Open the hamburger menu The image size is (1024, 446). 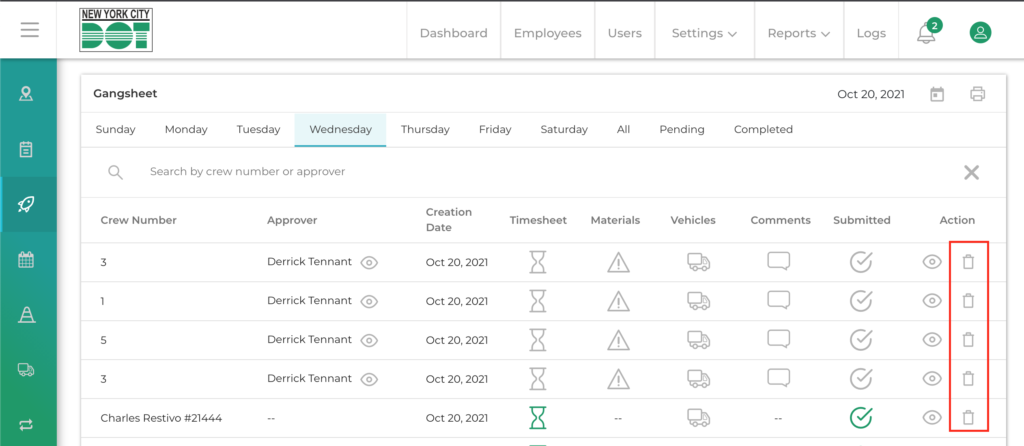30,30
